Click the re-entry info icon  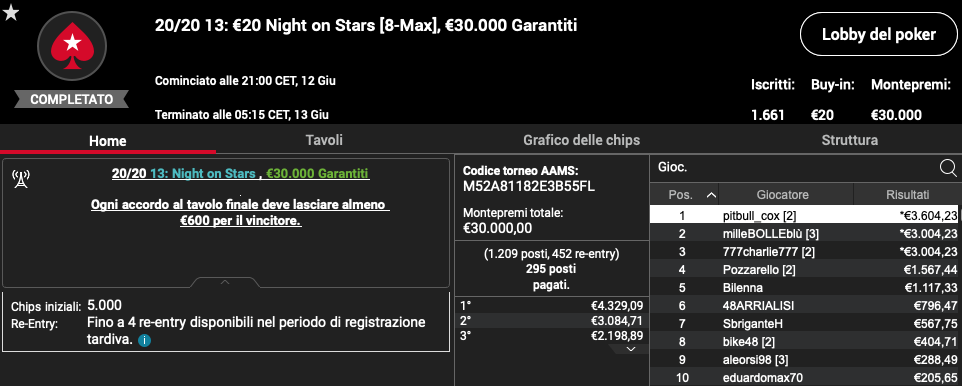click(144, 340)
